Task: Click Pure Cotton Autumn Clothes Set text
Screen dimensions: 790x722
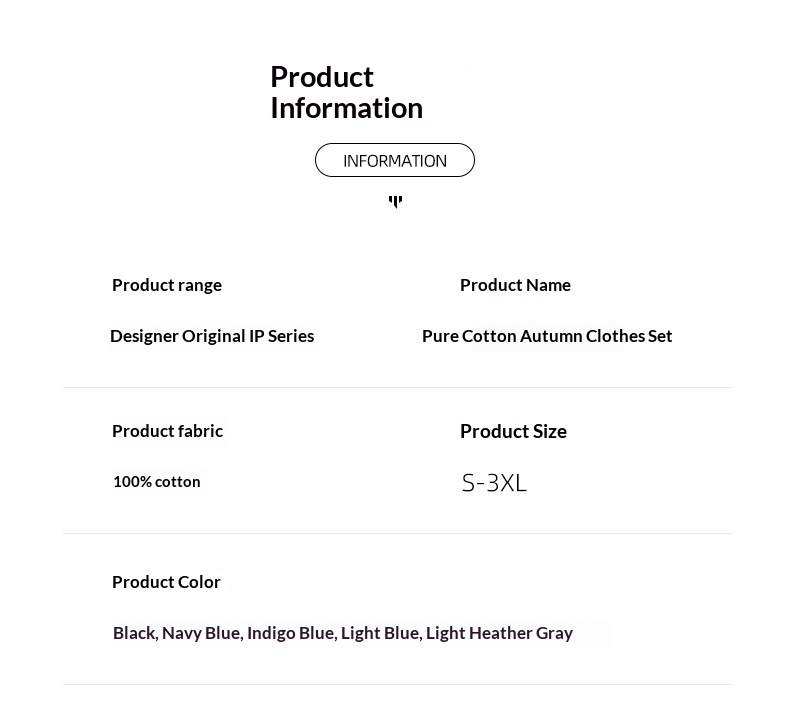Action: coord(547,336)
